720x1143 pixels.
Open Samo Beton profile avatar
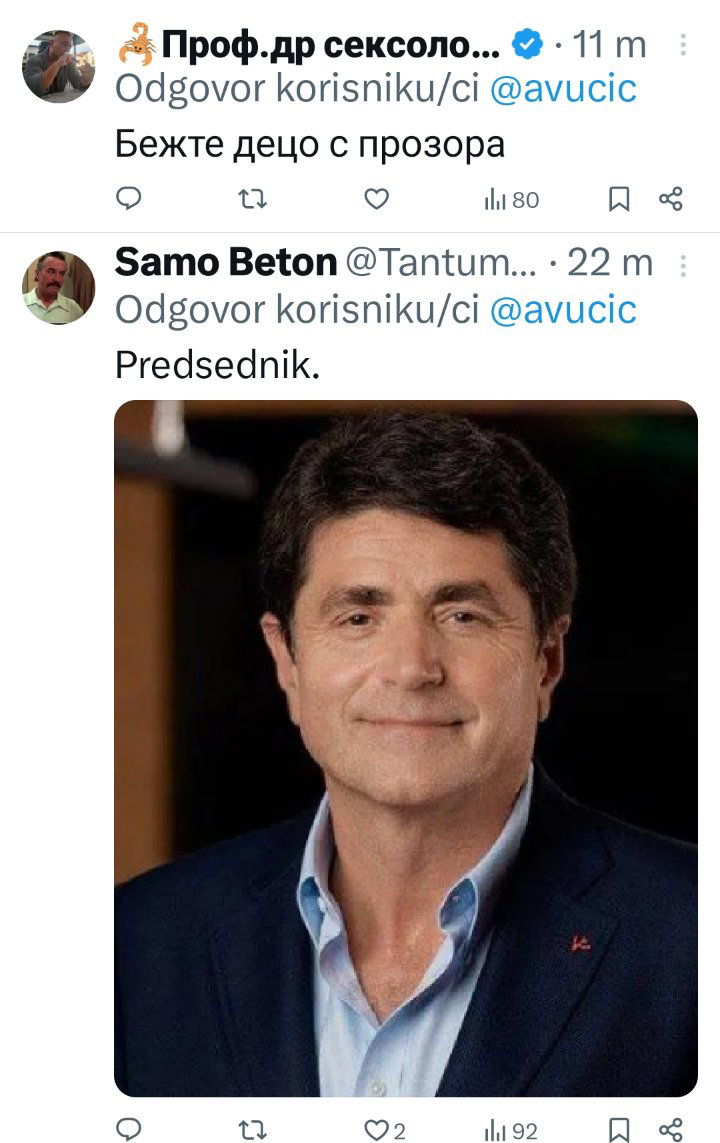[58, 287]
